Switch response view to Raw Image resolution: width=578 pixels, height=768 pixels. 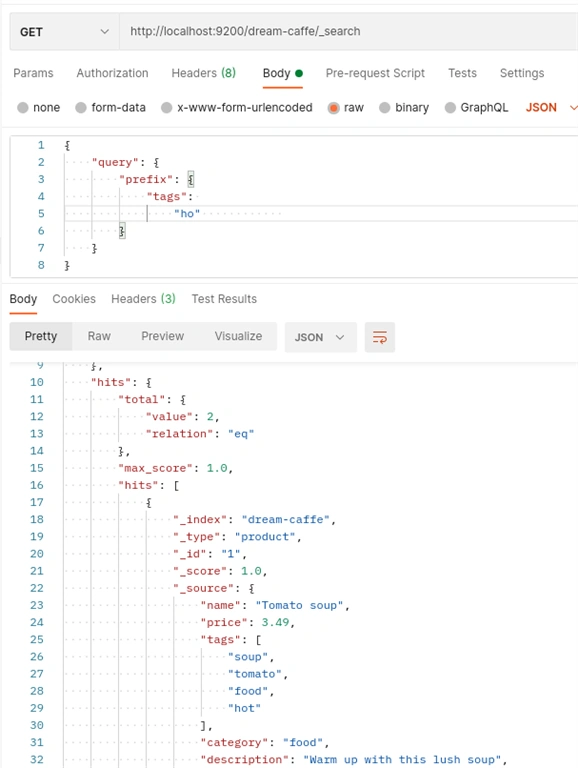99,336
